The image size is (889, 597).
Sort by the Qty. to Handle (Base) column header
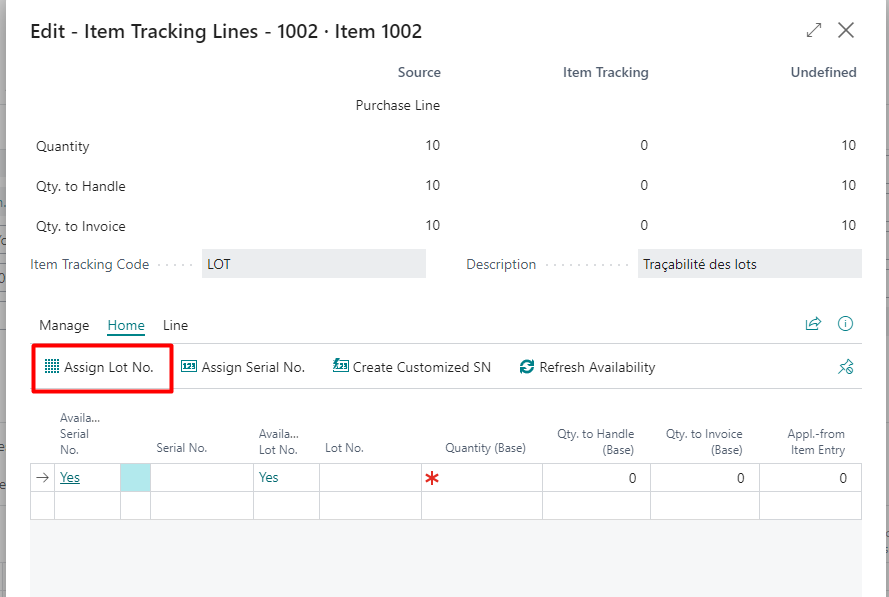click(x=595, y=441)
